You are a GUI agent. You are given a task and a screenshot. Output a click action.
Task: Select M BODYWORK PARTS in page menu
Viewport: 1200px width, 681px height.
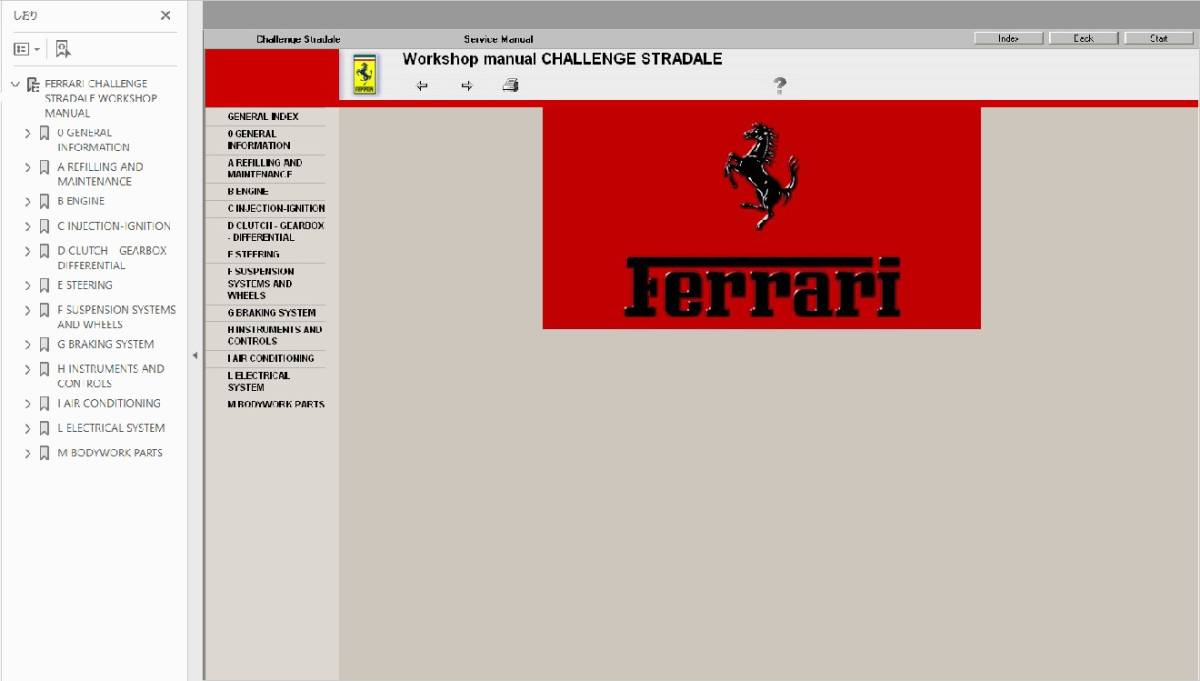[x=275, y=405]
